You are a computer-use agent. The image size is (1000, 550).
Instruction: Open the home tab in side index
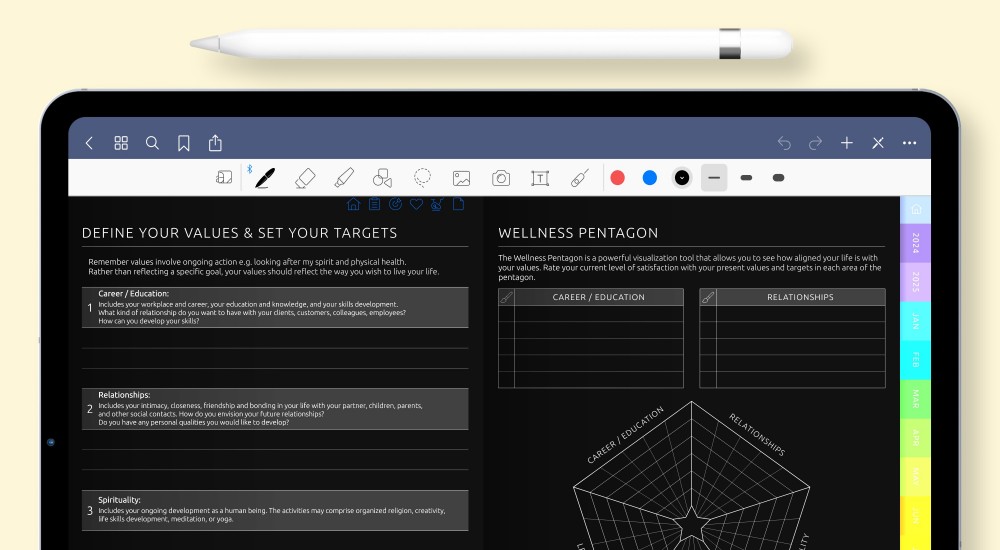tap(916, 209)
